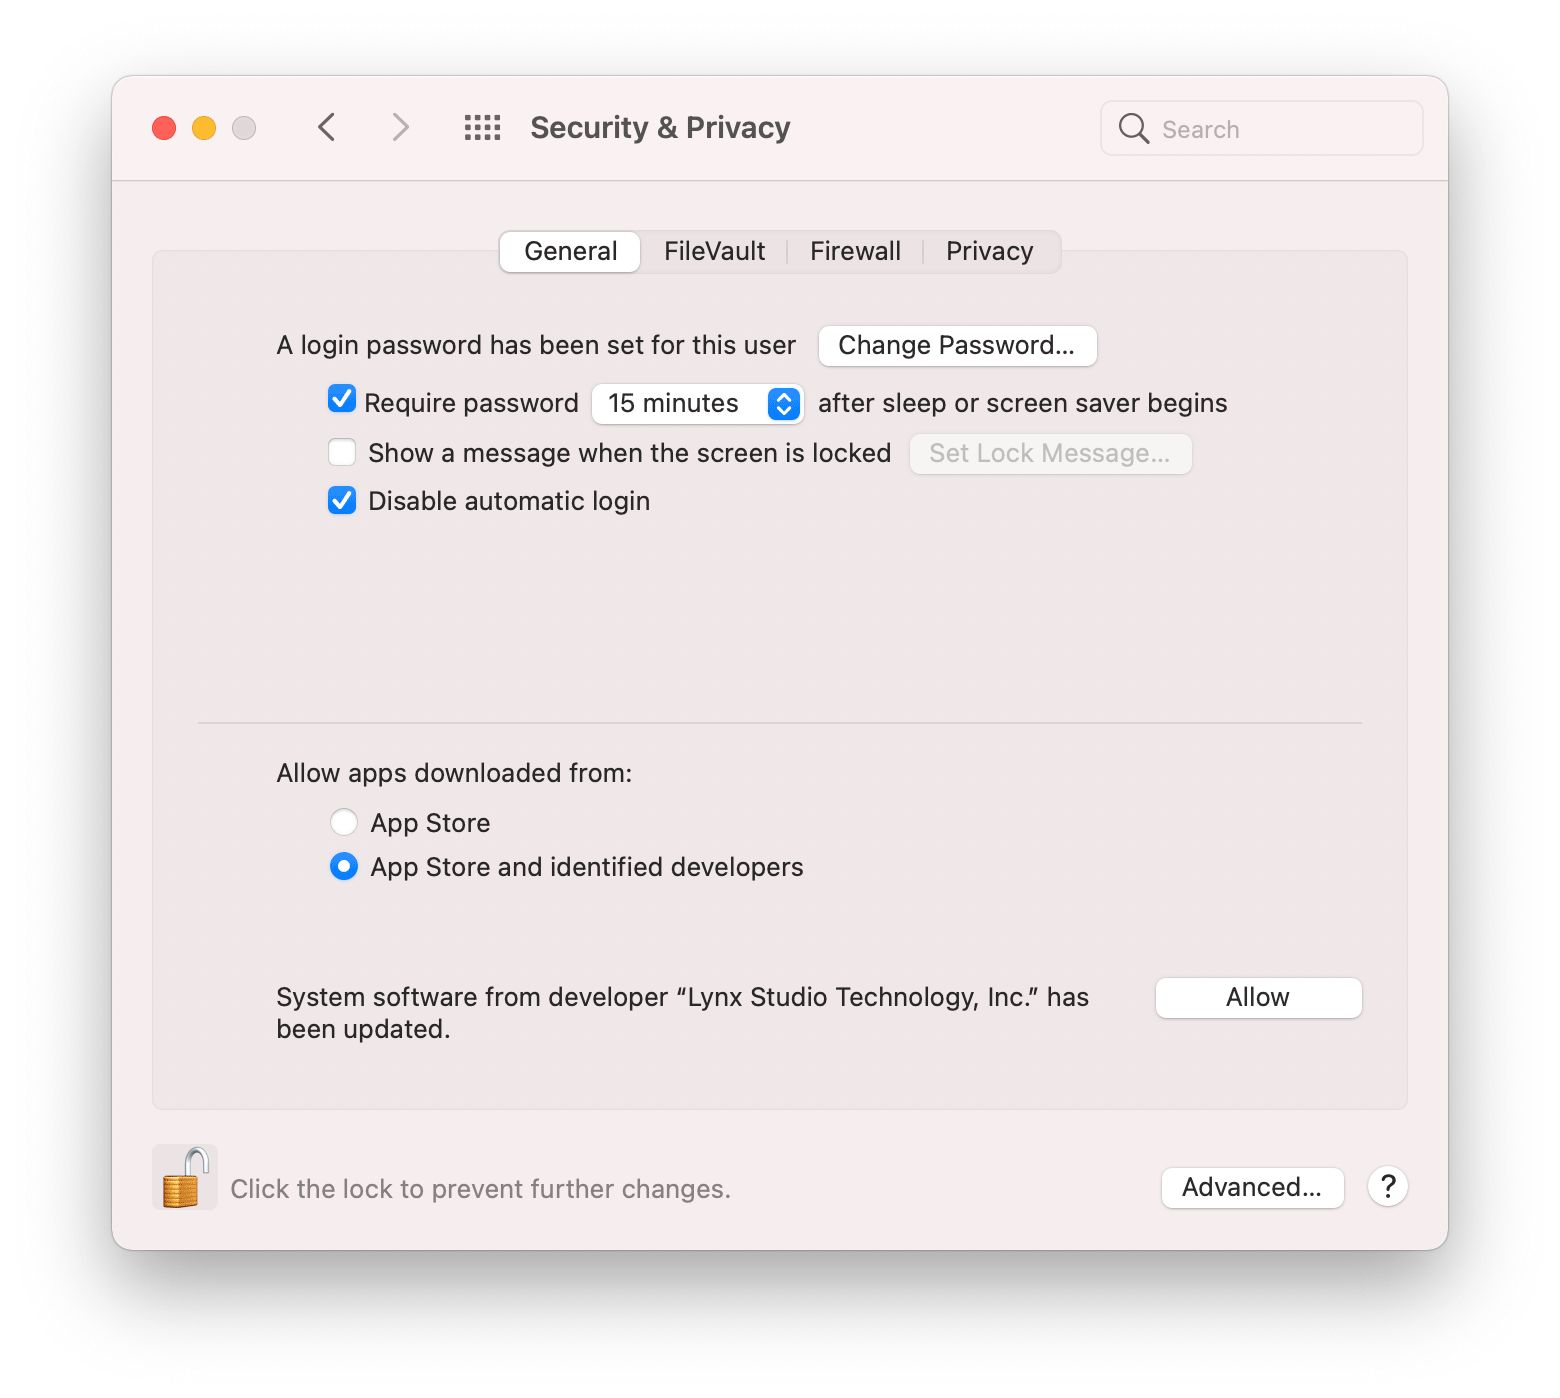This screenshot has height=1398, width=1560.
Task: Choose App Store and identified developers
Action: pos(344,866)
